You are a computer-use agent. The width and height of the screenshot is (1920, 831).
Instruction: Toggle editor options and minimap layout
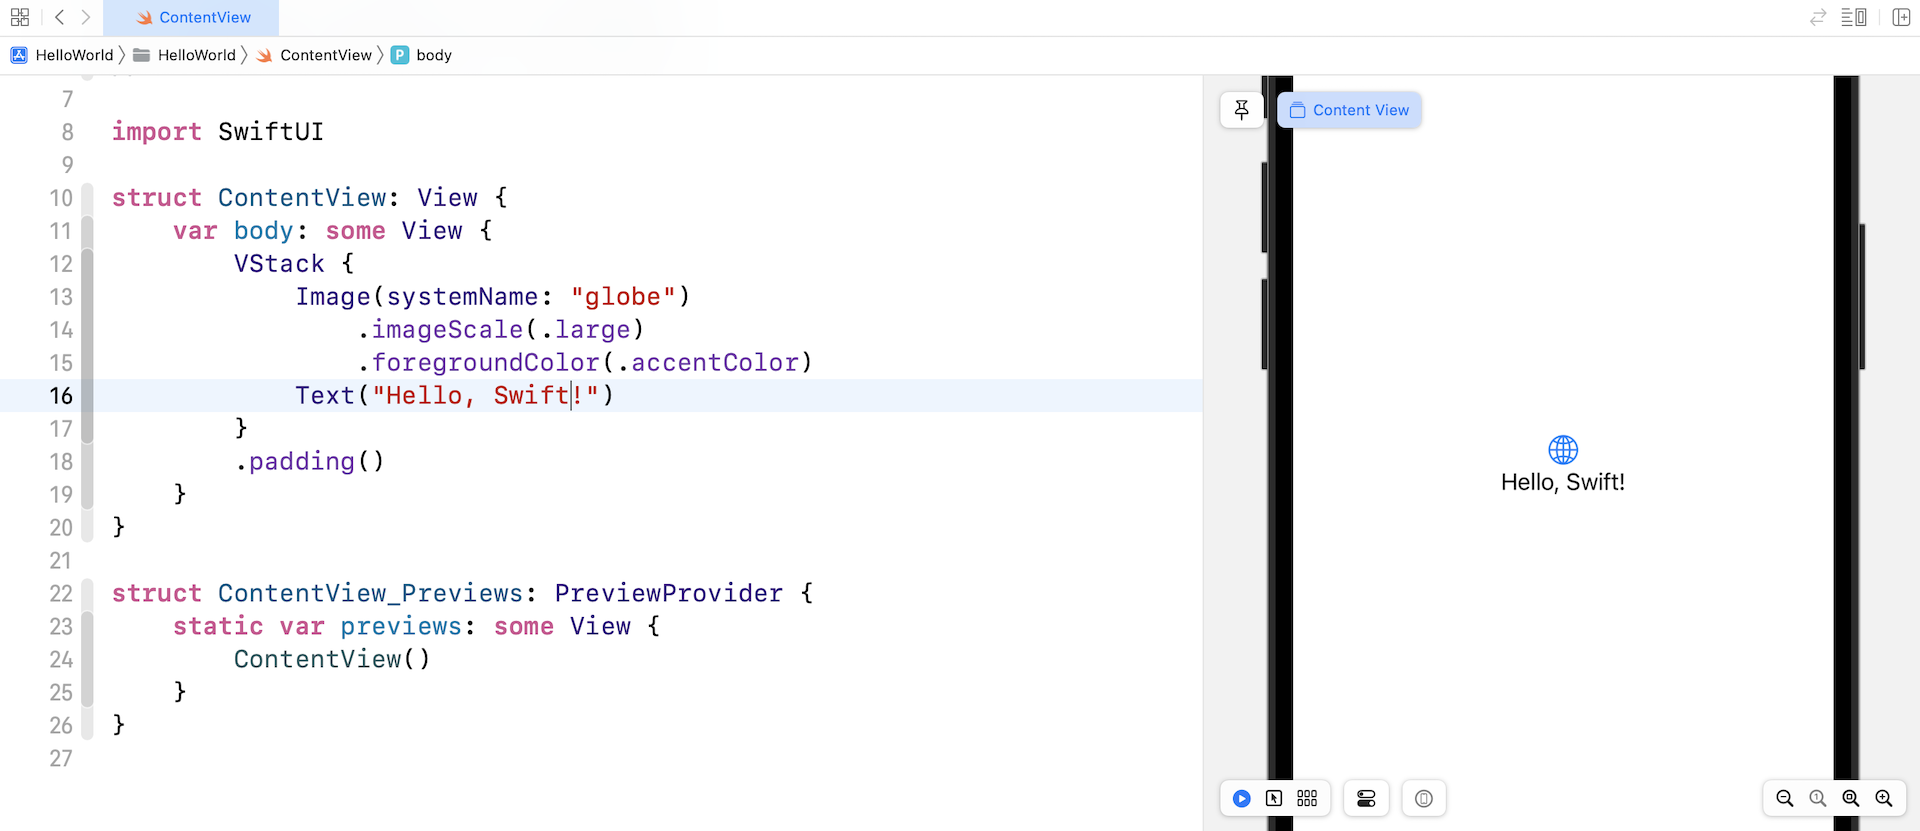[x=1853, y=17]
